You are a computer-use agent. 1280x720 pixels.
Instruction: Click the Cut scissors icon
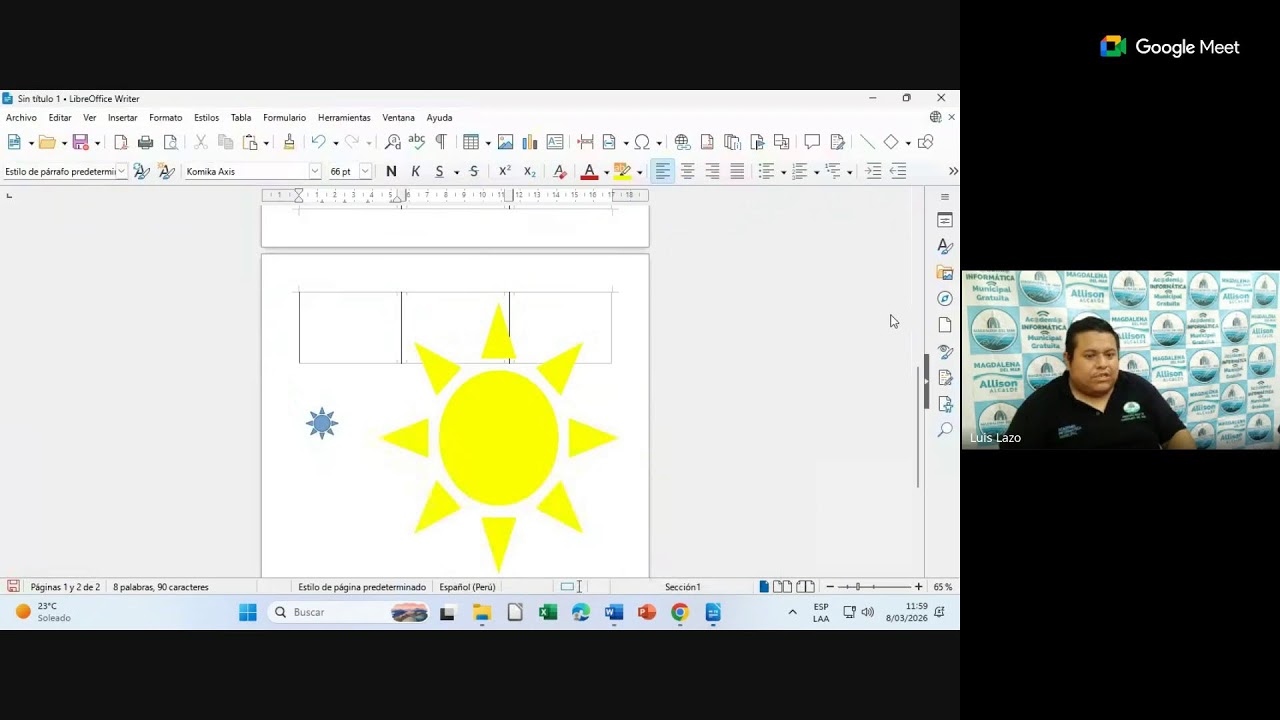201,142
